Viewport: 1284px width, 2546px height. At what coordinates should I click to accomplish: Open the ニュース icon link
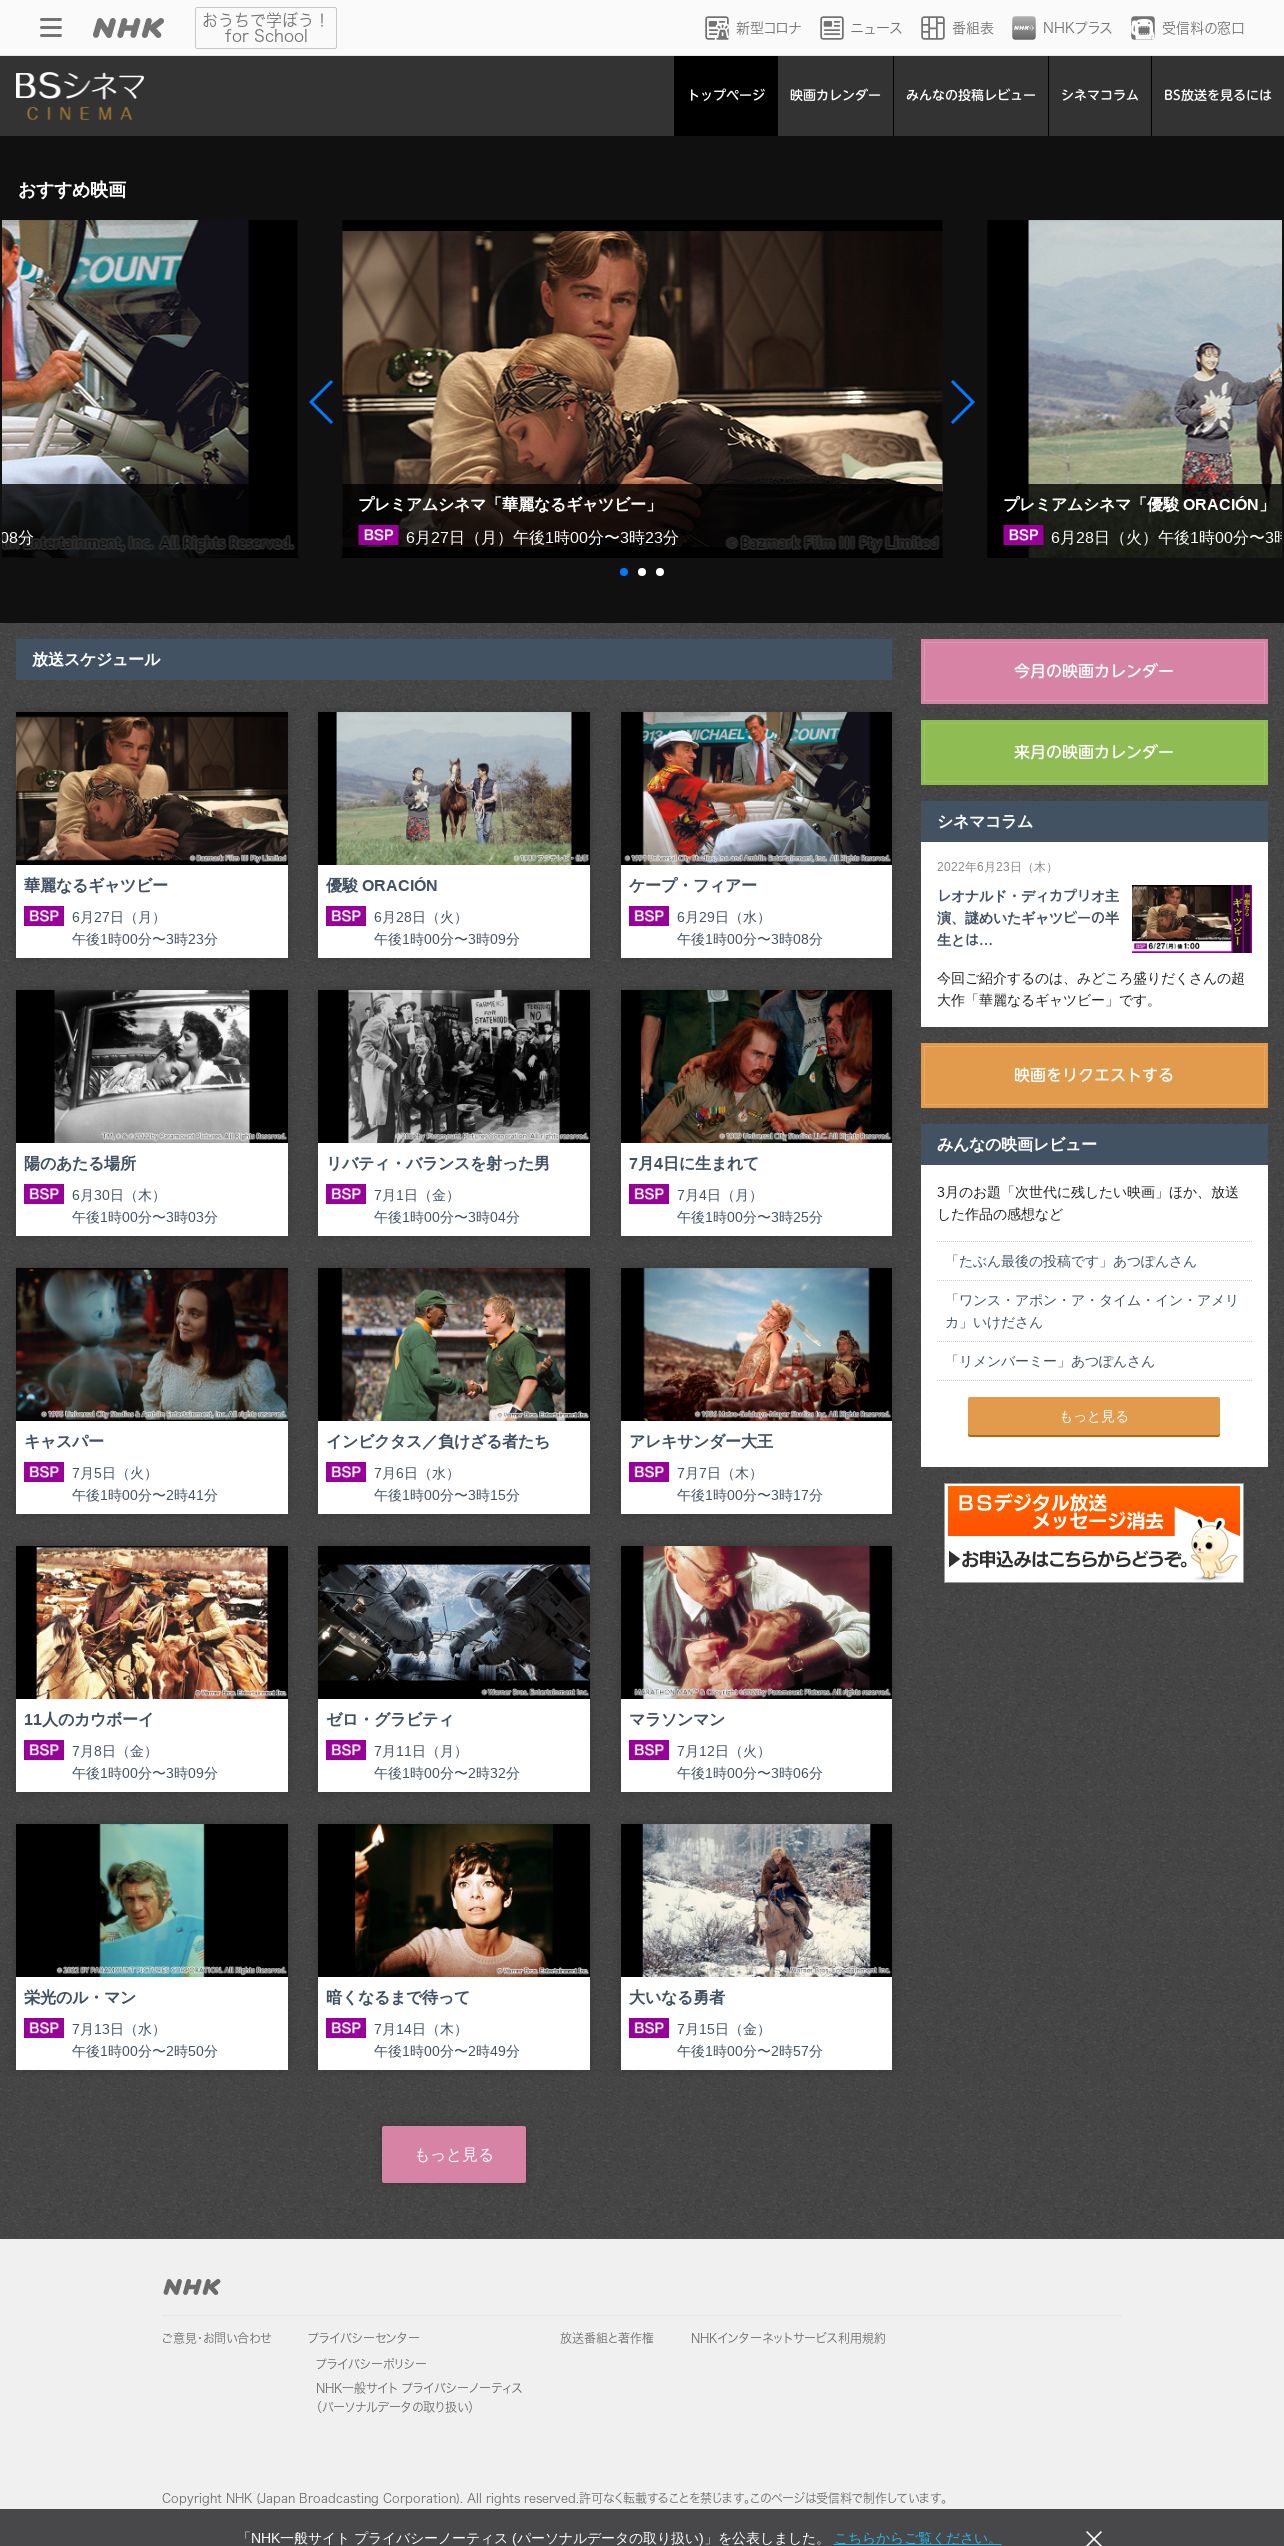(x=861, y=28)
